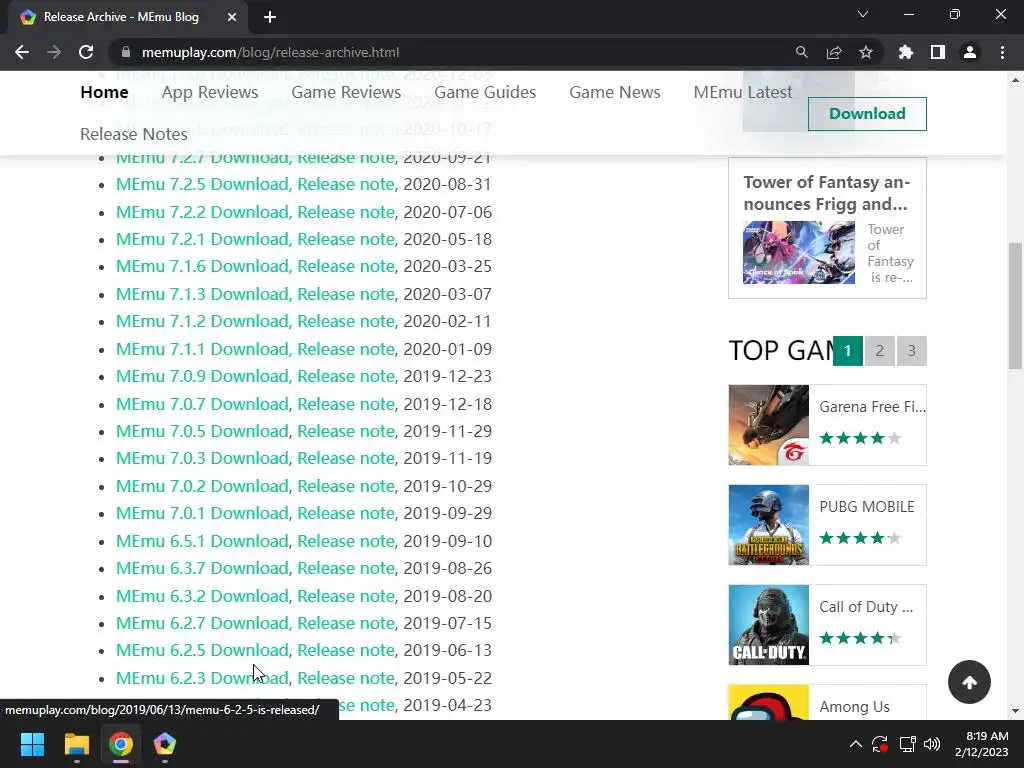Bookmark this page with the star icon
Screen dimensions: 1024x768
tap(866, 52)
